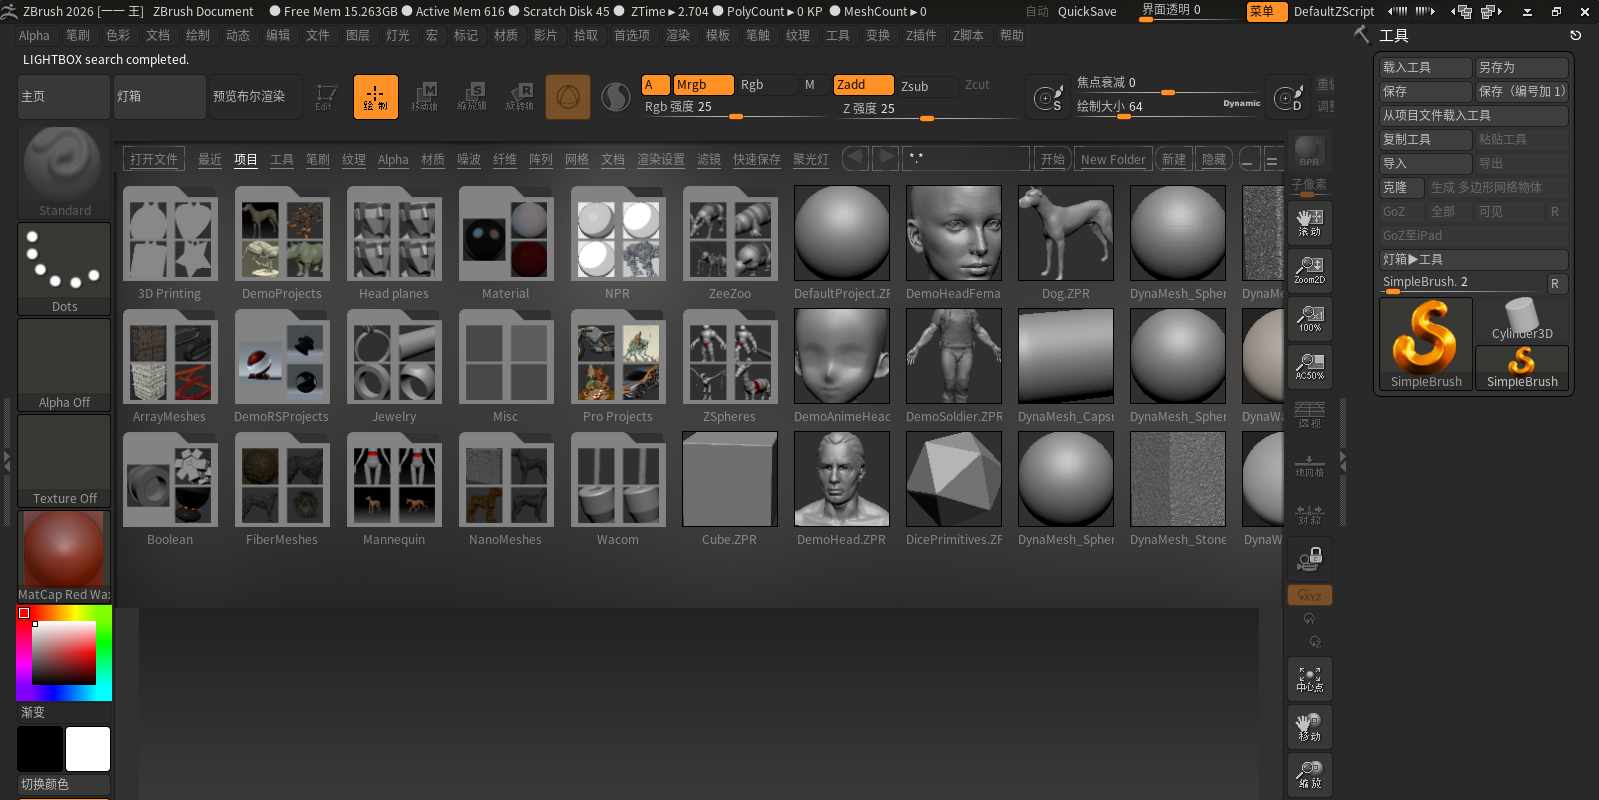Expand the Standard brush selector
The image size is (1599, 800).
(64, 171)
